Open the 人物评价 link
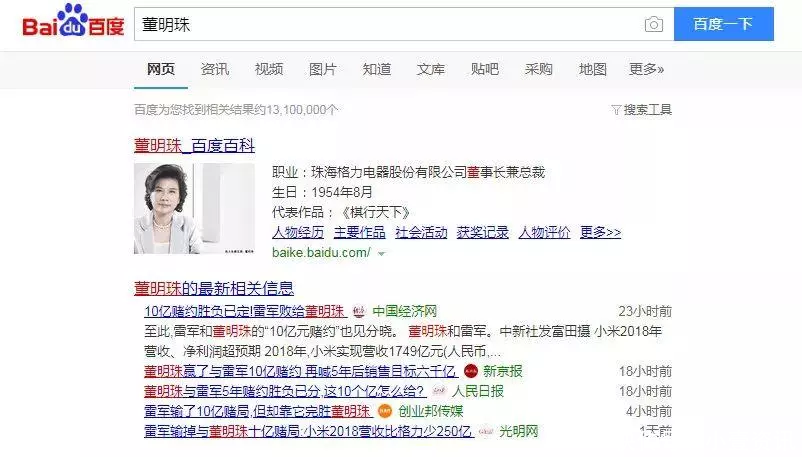The width and height of the screenshot is (802, 457). tap(544, 232)
